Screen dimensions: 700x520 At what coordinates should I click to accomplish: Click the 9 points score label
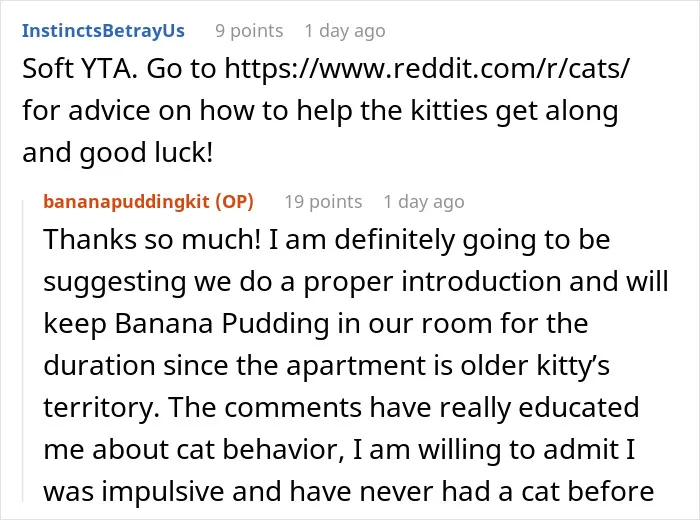click(249, 31)
